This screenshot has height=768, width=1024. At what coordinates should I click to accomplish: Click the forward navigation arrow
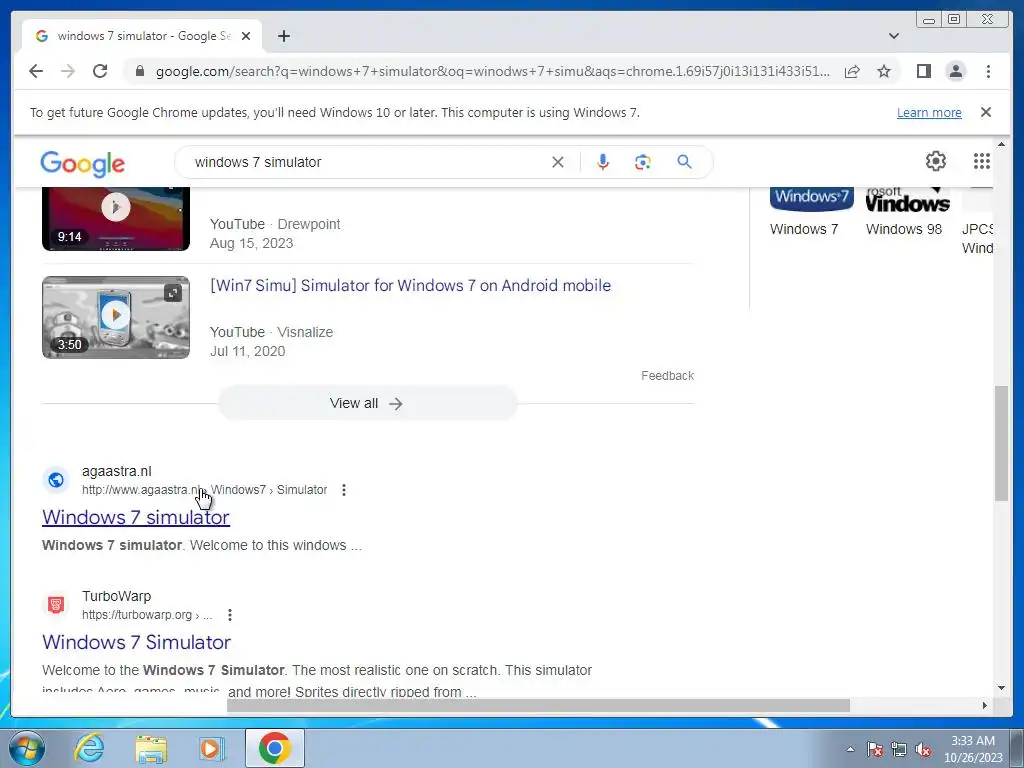68,71
